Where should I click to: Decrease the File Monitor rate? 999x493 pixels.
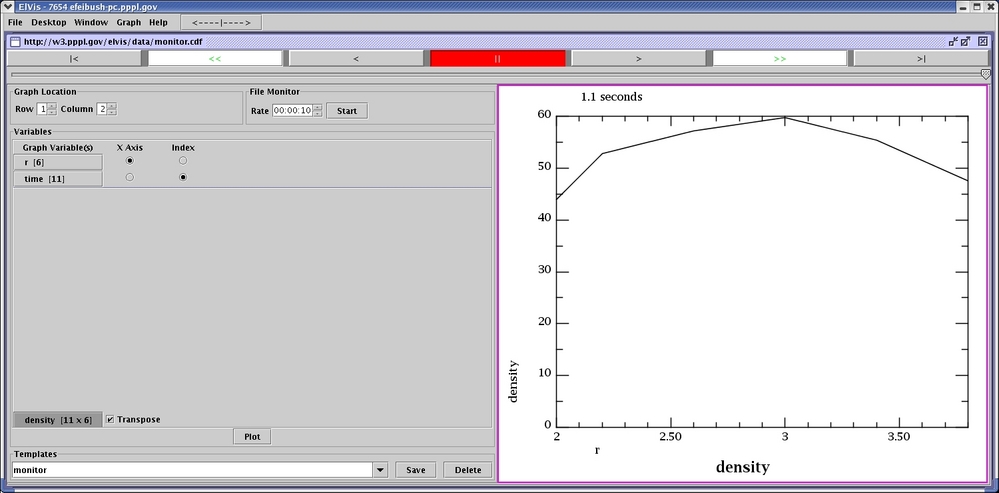click(317, 113)
